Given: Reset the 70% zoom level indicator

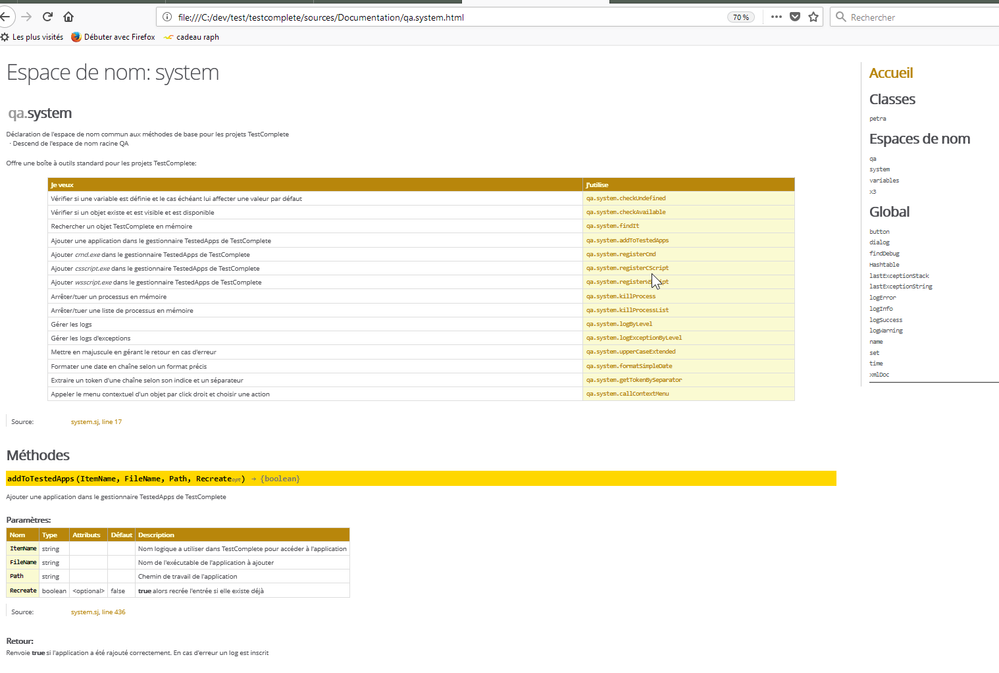Looking at the screenshot, I should click(x=740, y=17).
